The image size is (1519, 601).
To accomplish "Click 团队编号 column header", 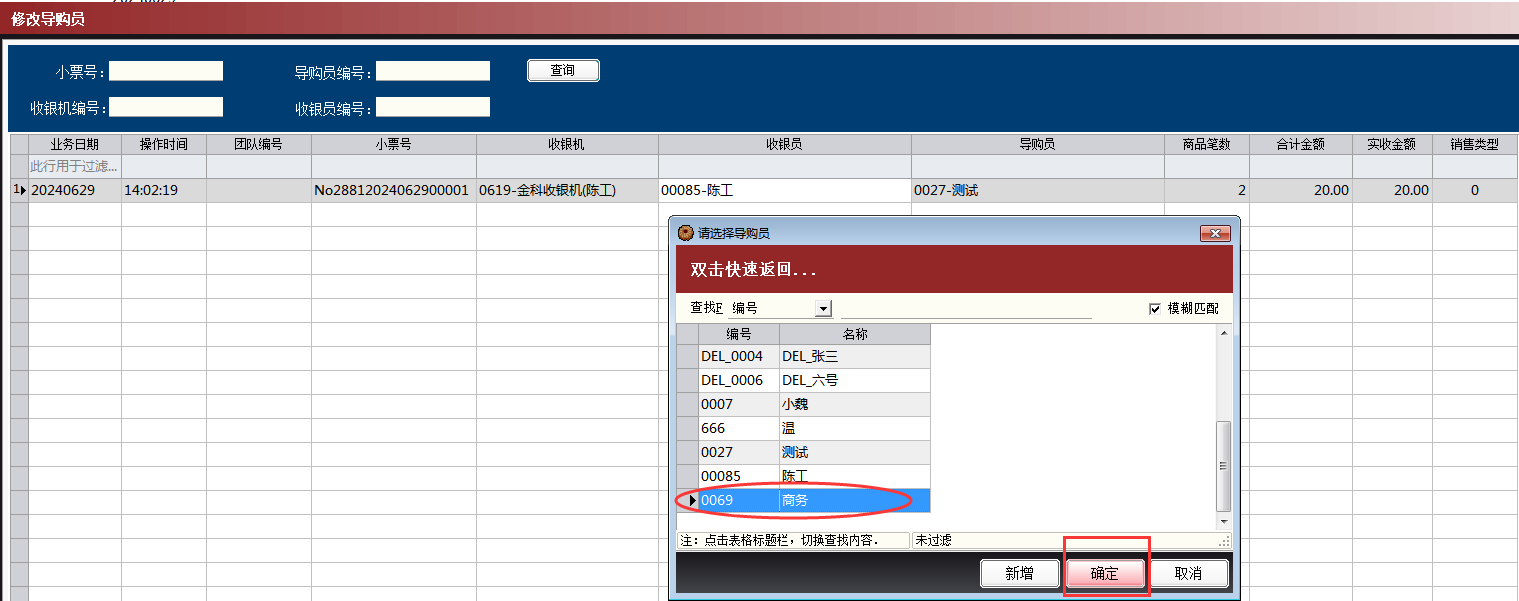I will point(259,144).
